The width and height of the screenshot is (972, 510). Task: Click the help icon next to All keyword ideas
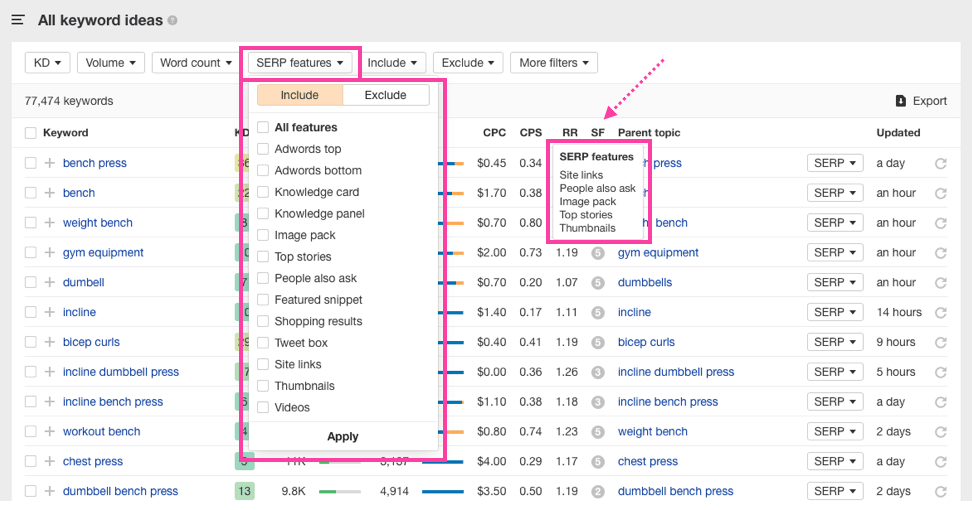coord(172,20)
